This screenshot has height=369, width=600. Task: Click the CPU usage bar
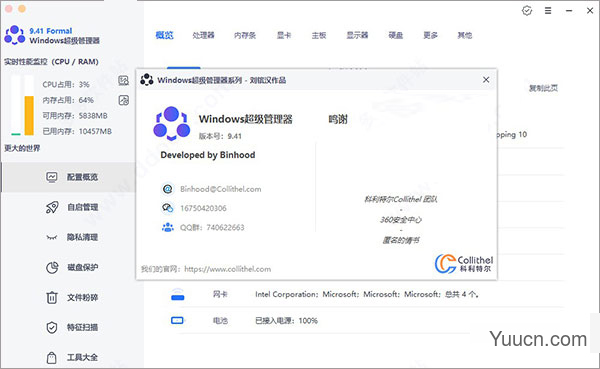(x=16, y=105)
